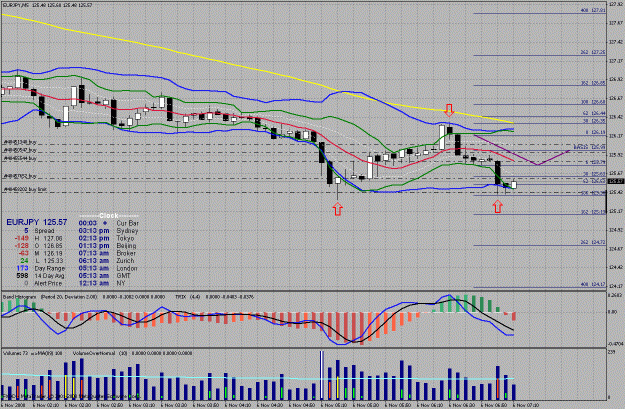This screenshot has width=625, height=409.
Task: Click the NY 12:13 am clock row
Action: [102, 283]
